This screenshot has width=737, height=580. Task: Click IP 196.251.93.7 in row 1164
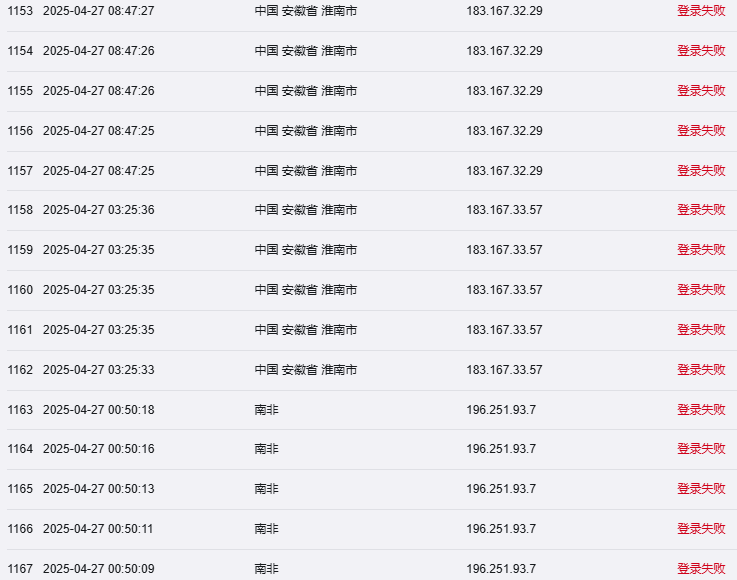pyautogui.click(x=501, y=449)
